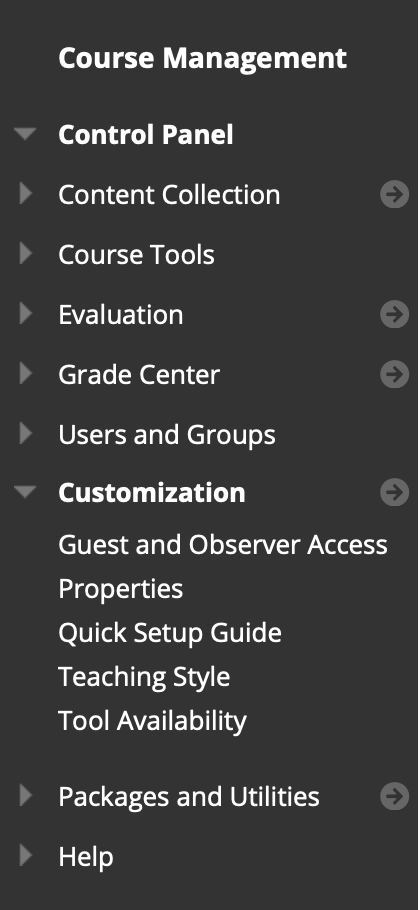Click the Evaluation go-arrow icon
Image resolution: width=420 pixels, height=910 pixels.
click(394, 315)
